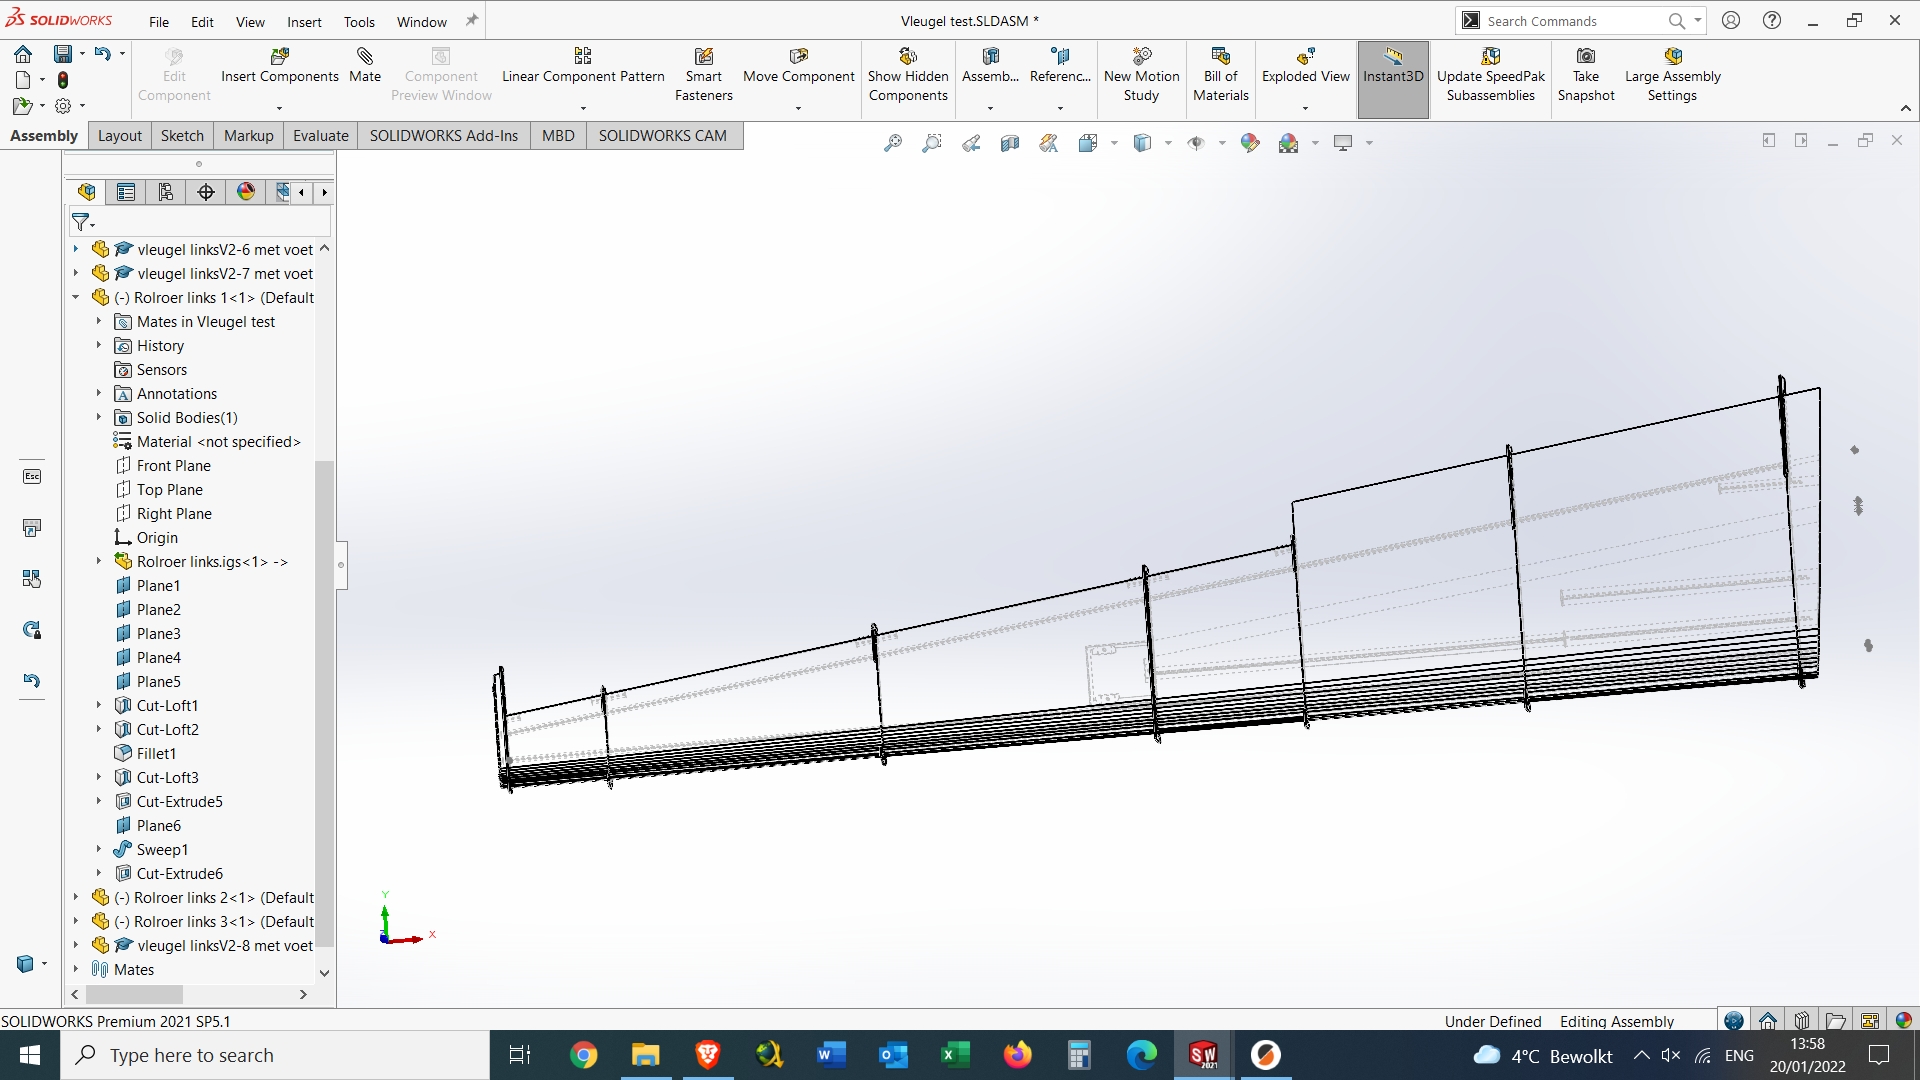Screen dimensions: 1920x1080
Task: Open Bill of Materials
Action: [1221, 74]
